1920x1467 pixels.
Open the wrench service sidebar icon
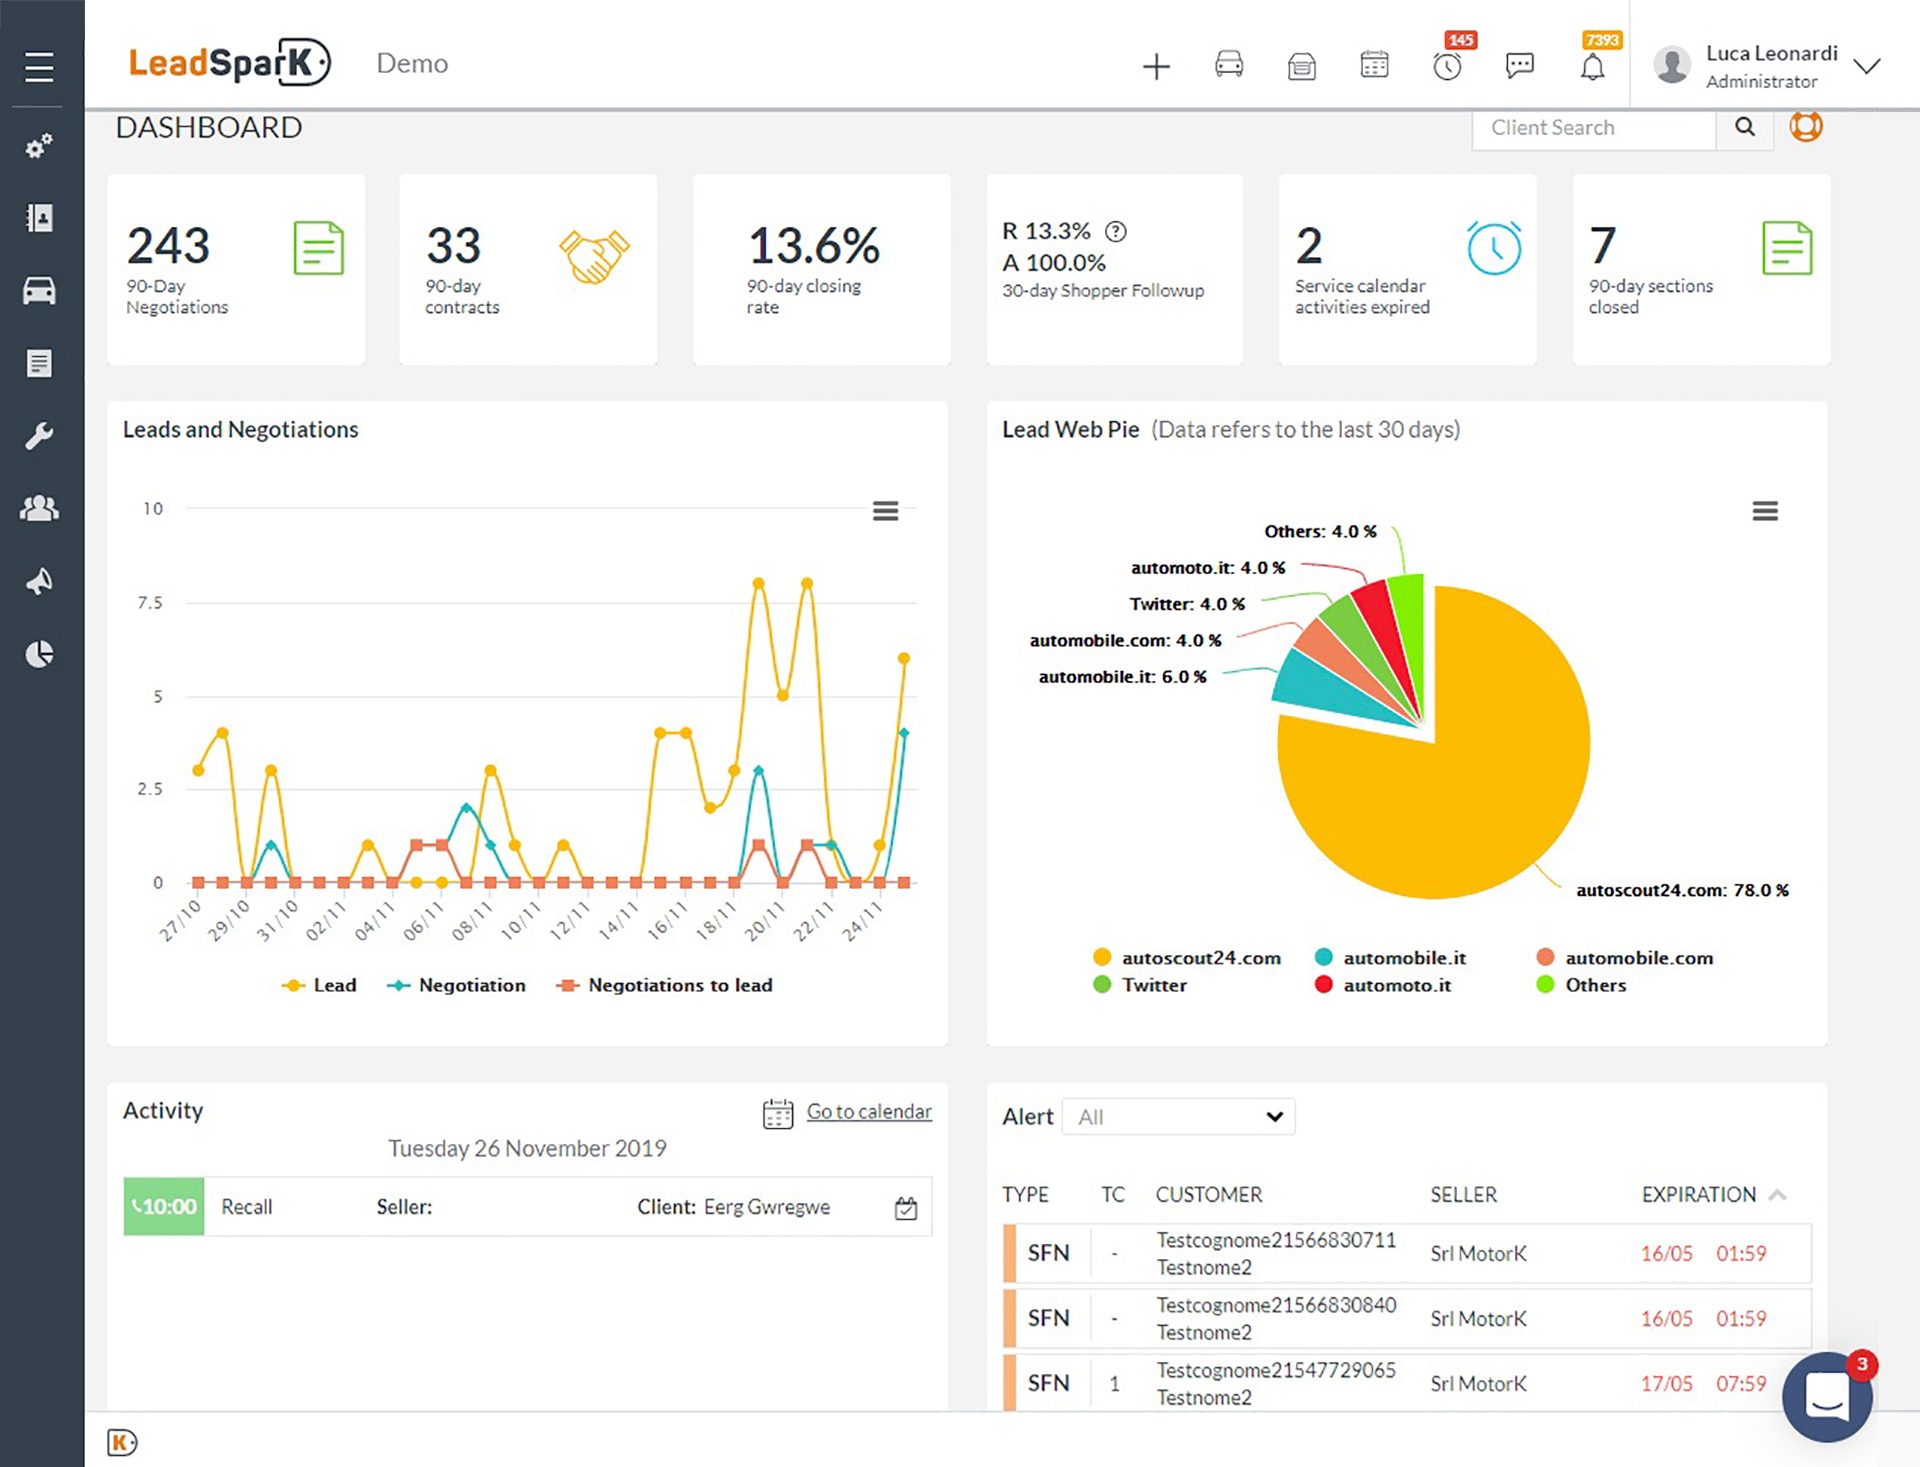[39, 436]
